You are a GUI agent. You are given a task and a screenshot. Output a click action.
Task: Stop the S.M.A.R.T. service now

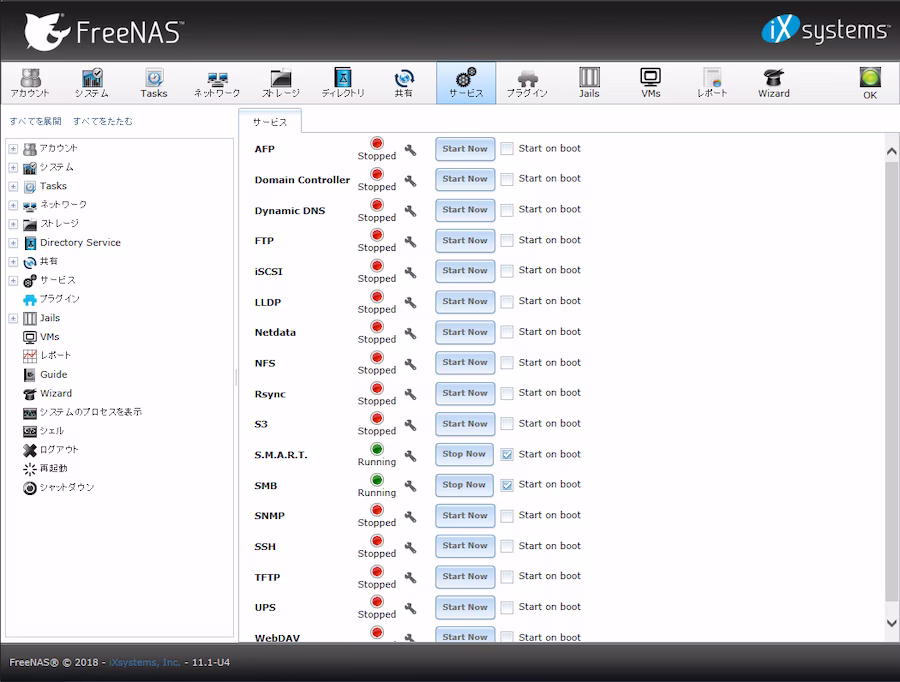tap(464, 454)
